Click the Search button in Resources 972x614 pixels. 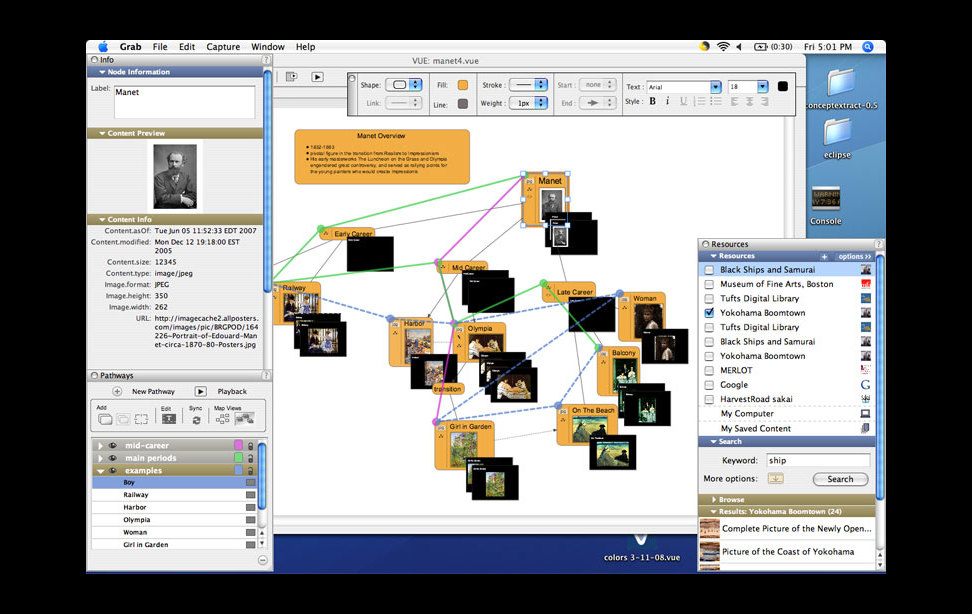[840, 479]
